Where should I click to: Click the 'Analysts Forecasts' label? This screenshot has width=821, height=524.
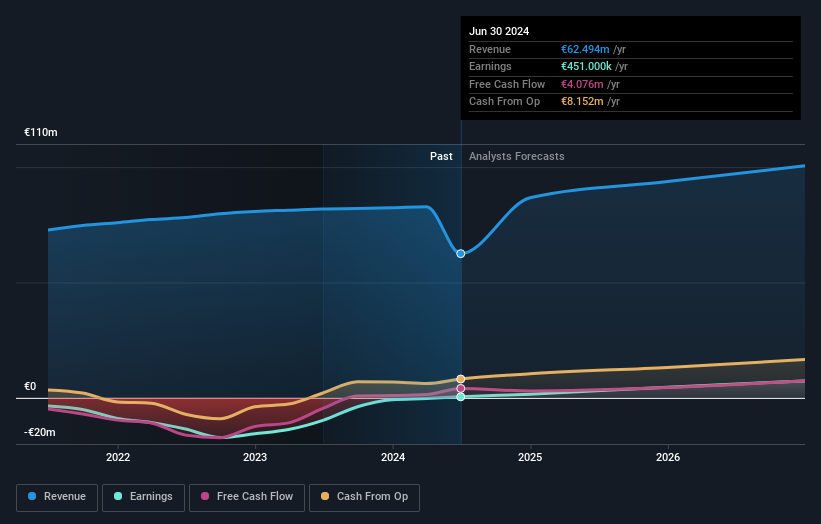coord(517,156)
